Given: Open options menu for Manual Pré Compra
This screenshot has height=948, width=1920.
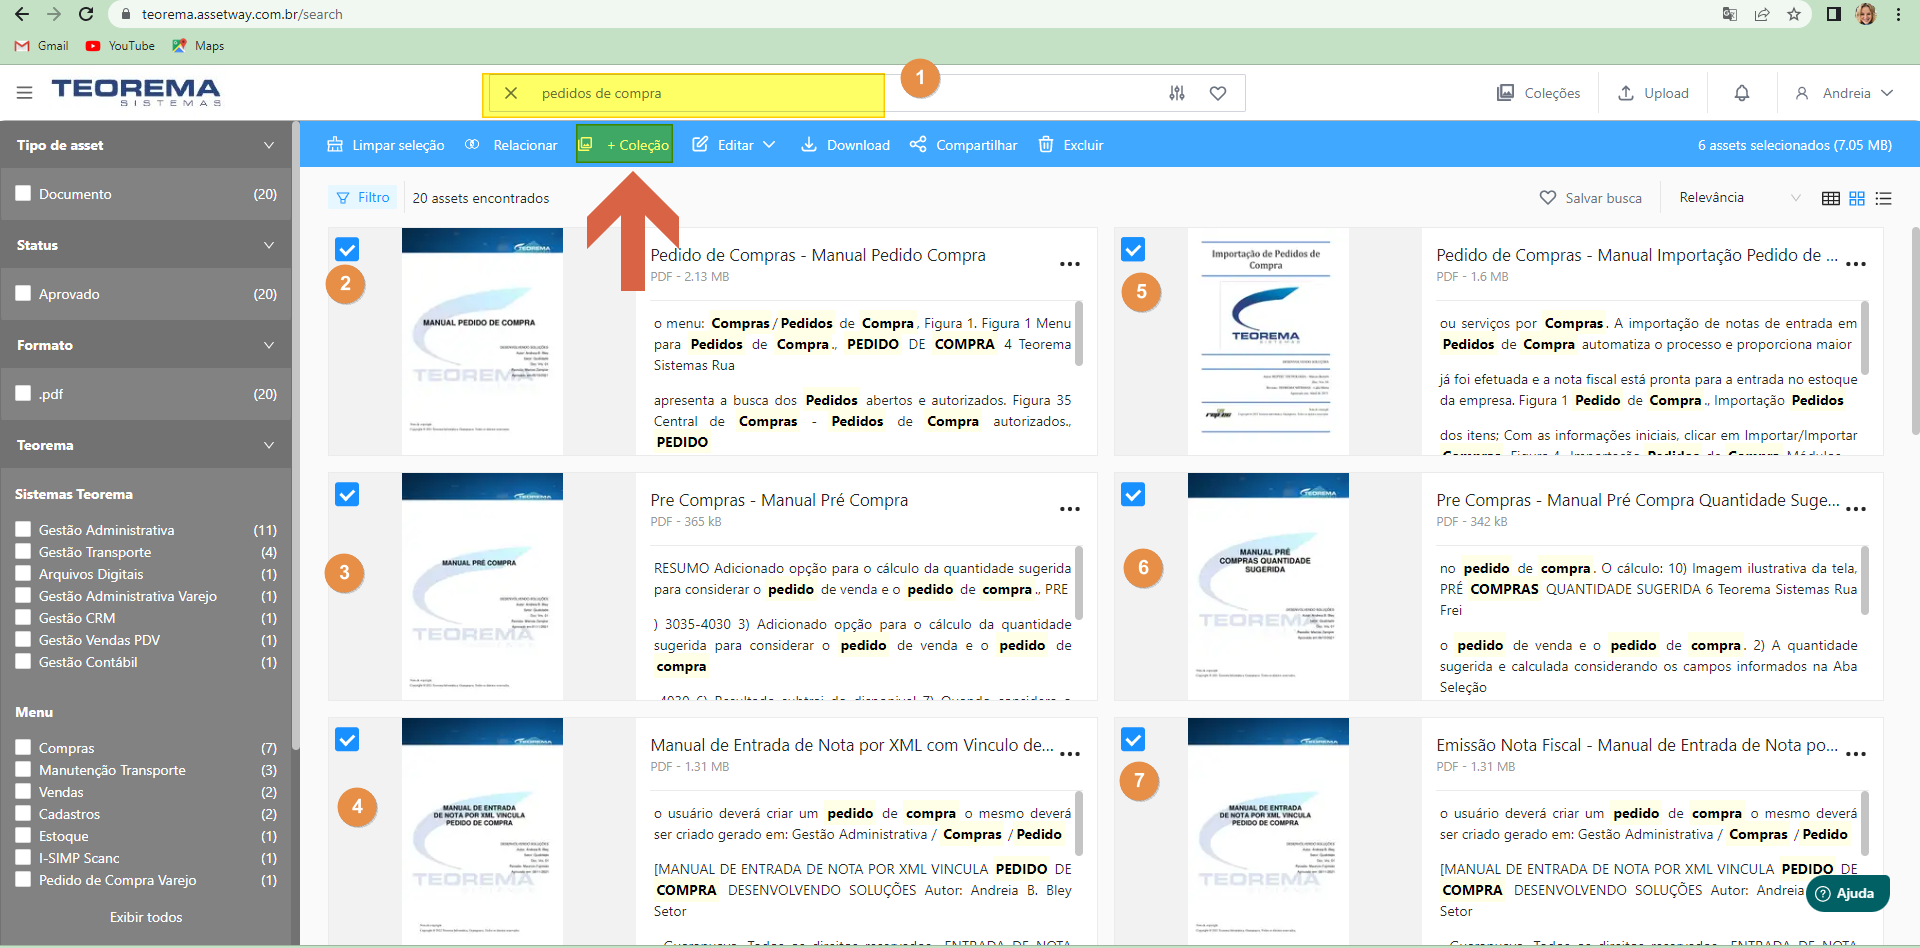Looking at the screenshot, I should pyautogui.click(x=1070, y=509).
